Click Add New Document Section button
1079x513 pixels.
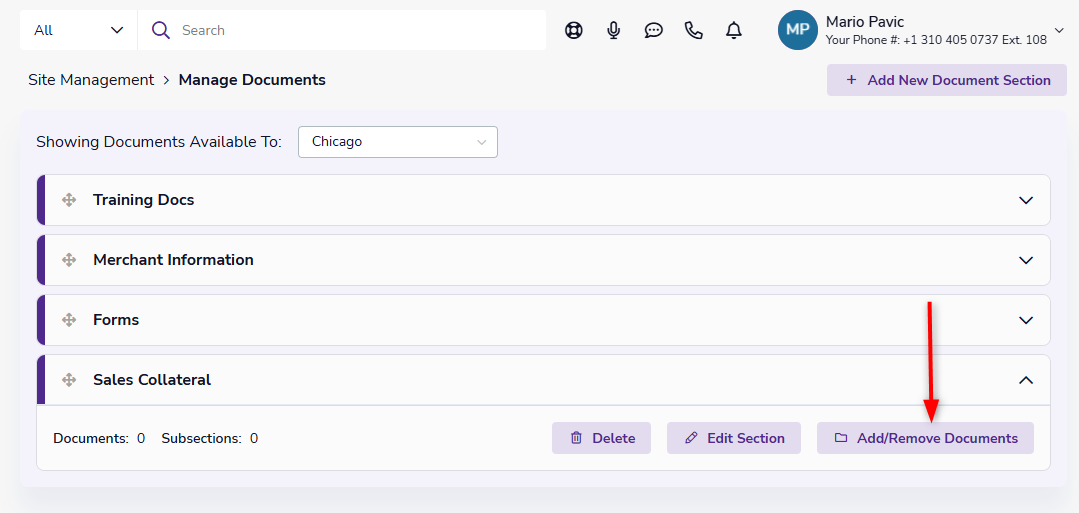point(947,80)
